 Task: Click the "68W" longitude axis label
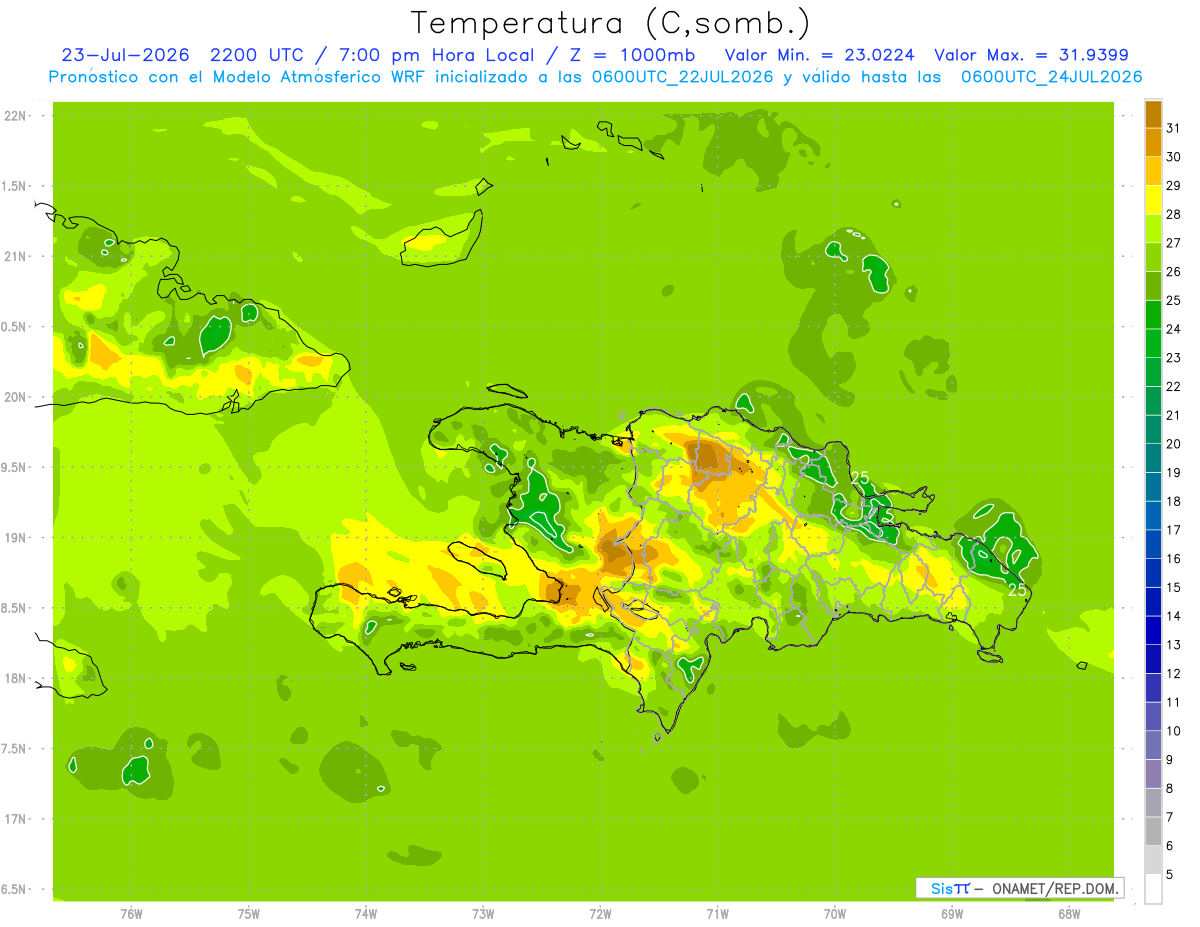pos(1068,913)
